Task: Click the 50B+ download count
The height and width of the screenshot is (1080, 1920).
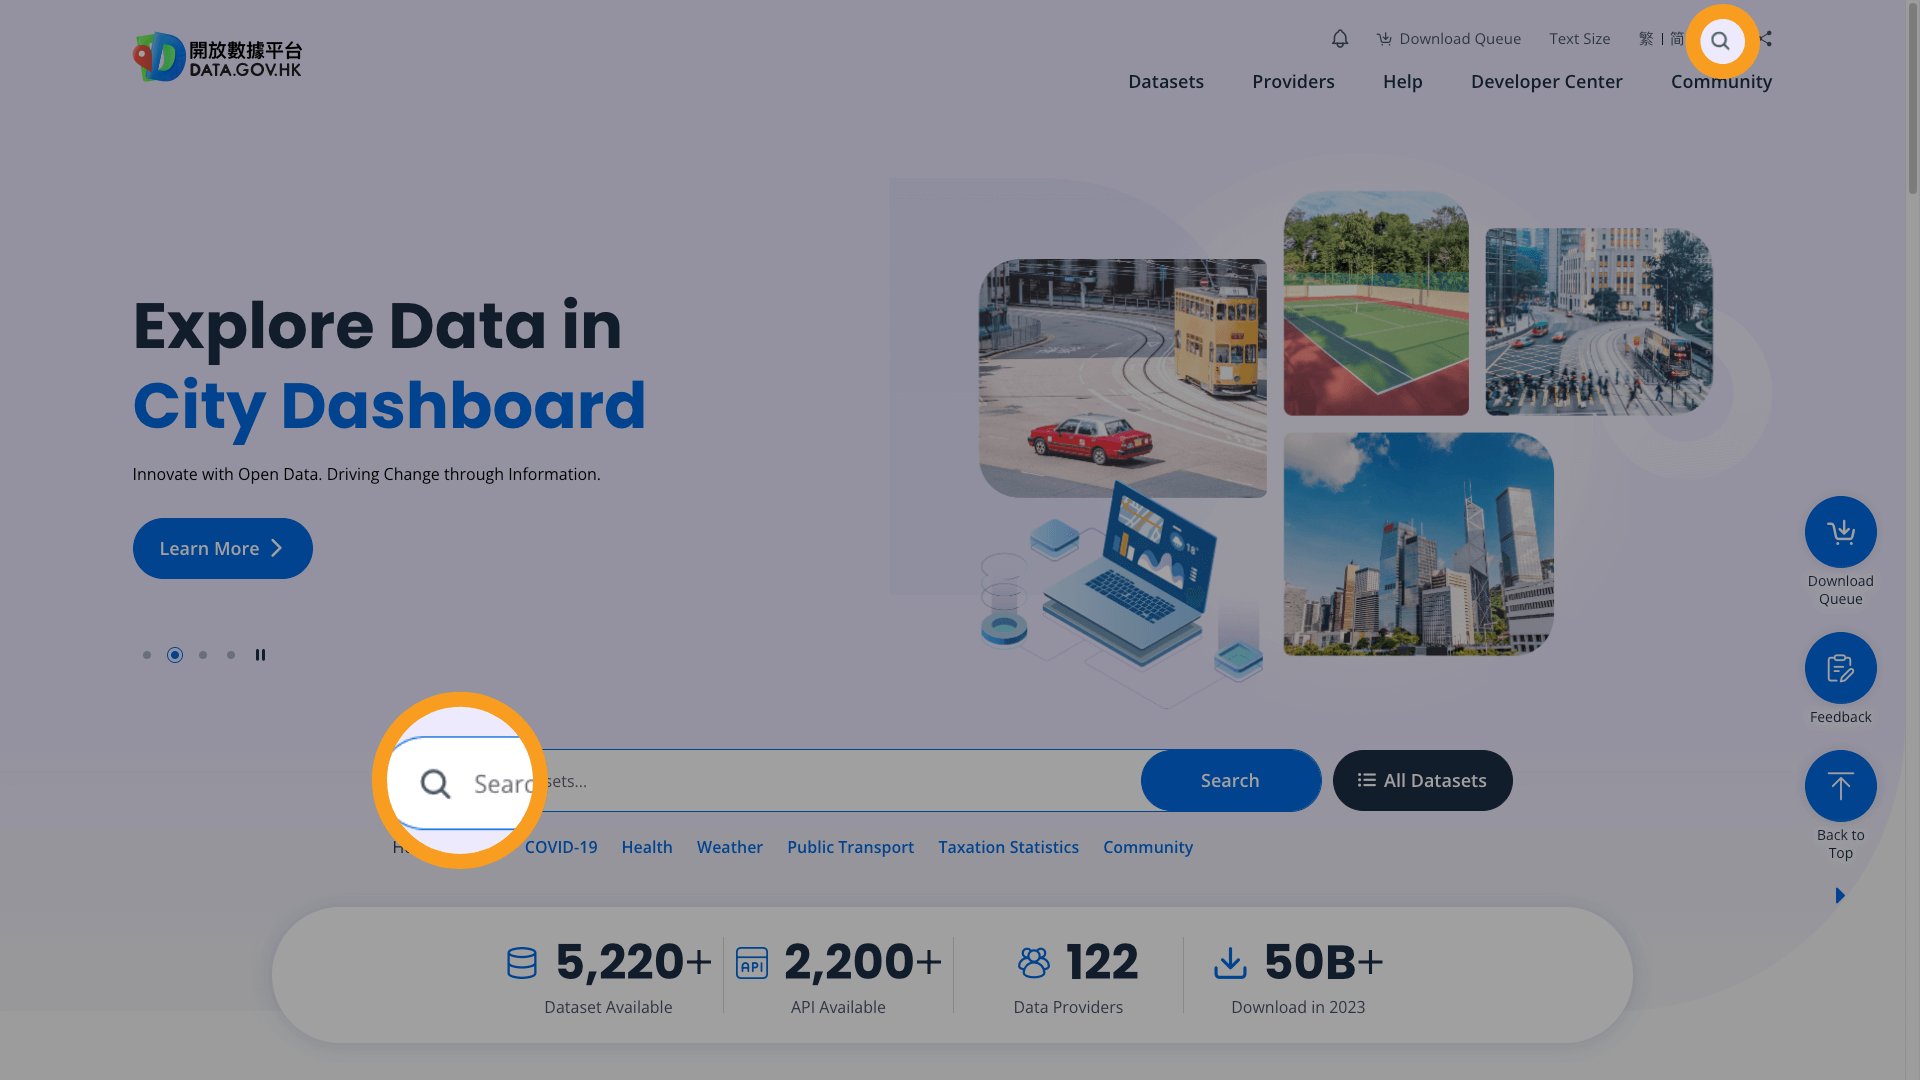Action: (x=1324, y=962)
